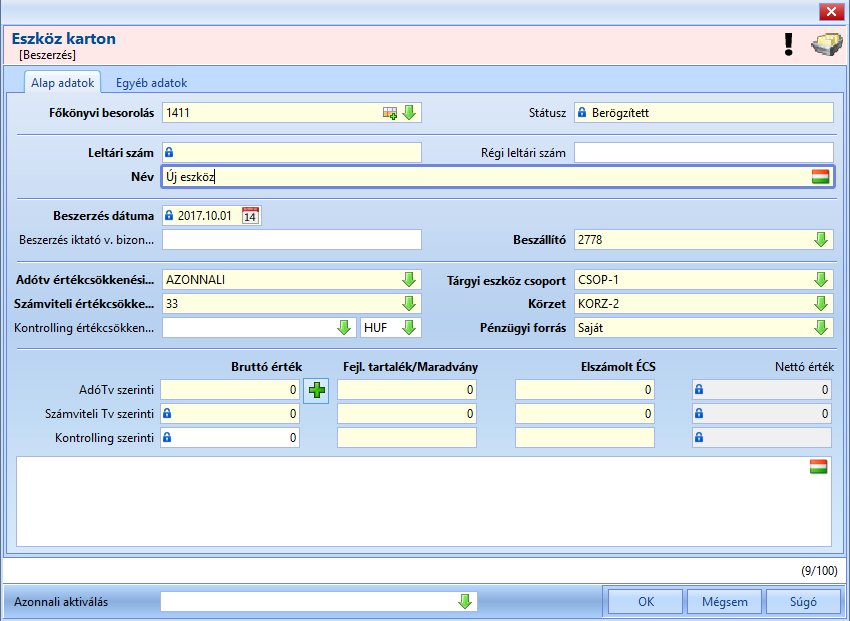
Task: Click Számviteli Tv Fejl. tartalék field
Action: point(407,413)
